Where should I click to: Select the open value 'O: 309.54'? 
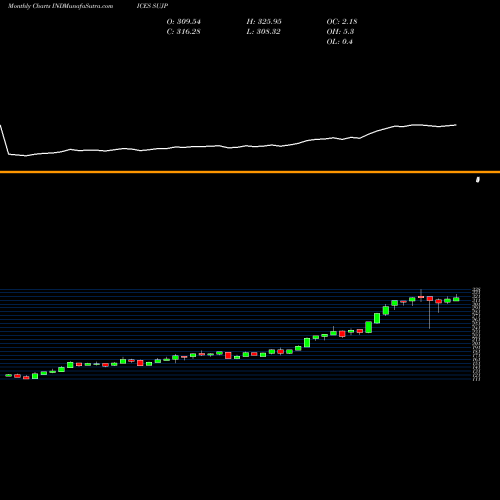coord(184,22)
